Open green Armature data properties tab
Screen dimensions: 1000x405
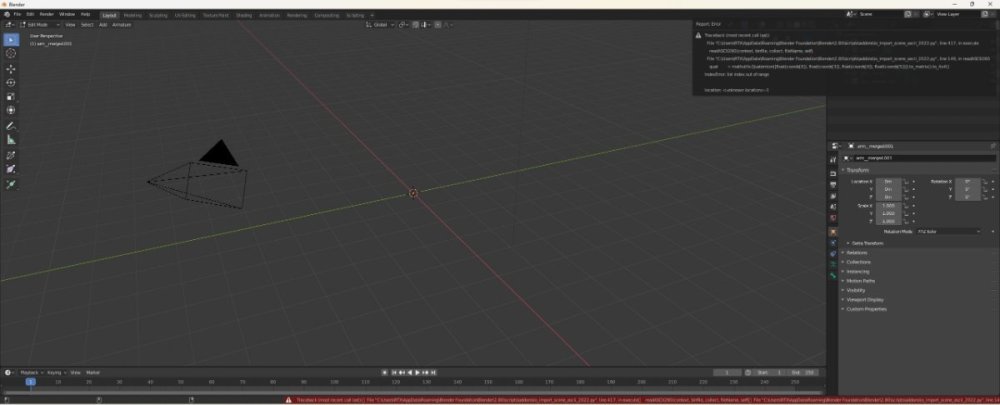click(833, 264)
